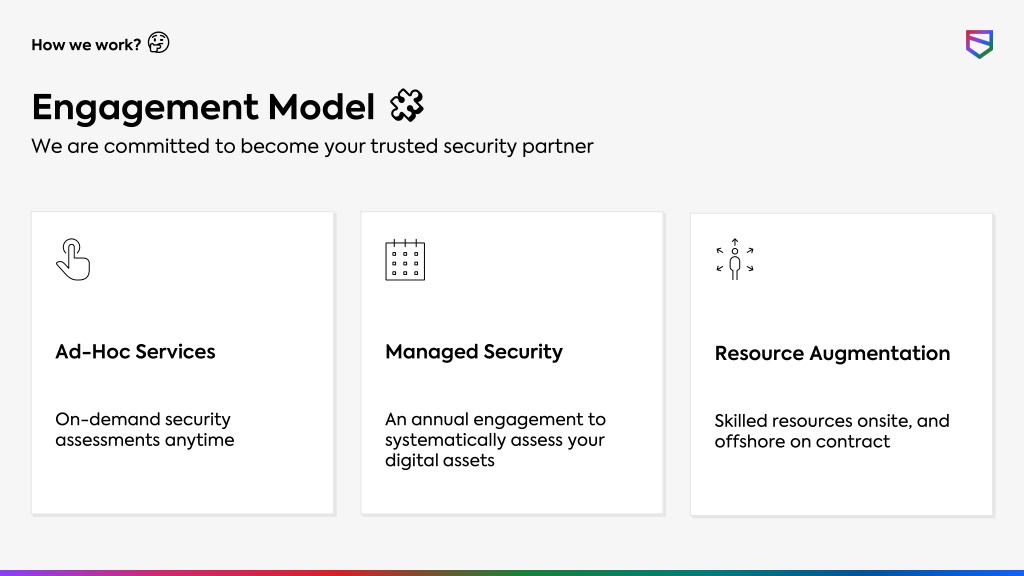Click the annual engagement description text
Screen dimensions: 1024x576
495,440
